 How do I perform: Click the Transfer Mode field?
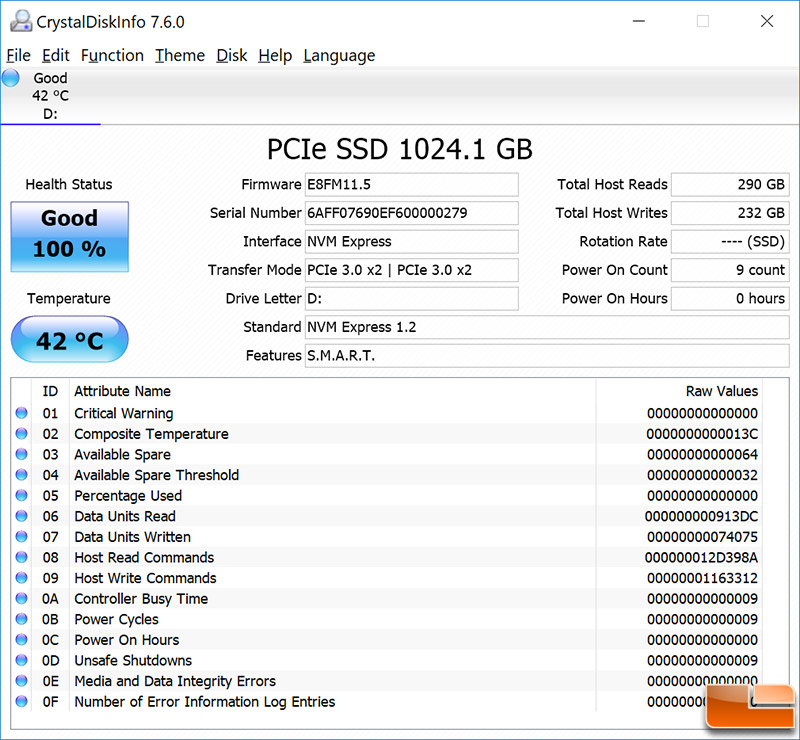click(x=412, y=270)
